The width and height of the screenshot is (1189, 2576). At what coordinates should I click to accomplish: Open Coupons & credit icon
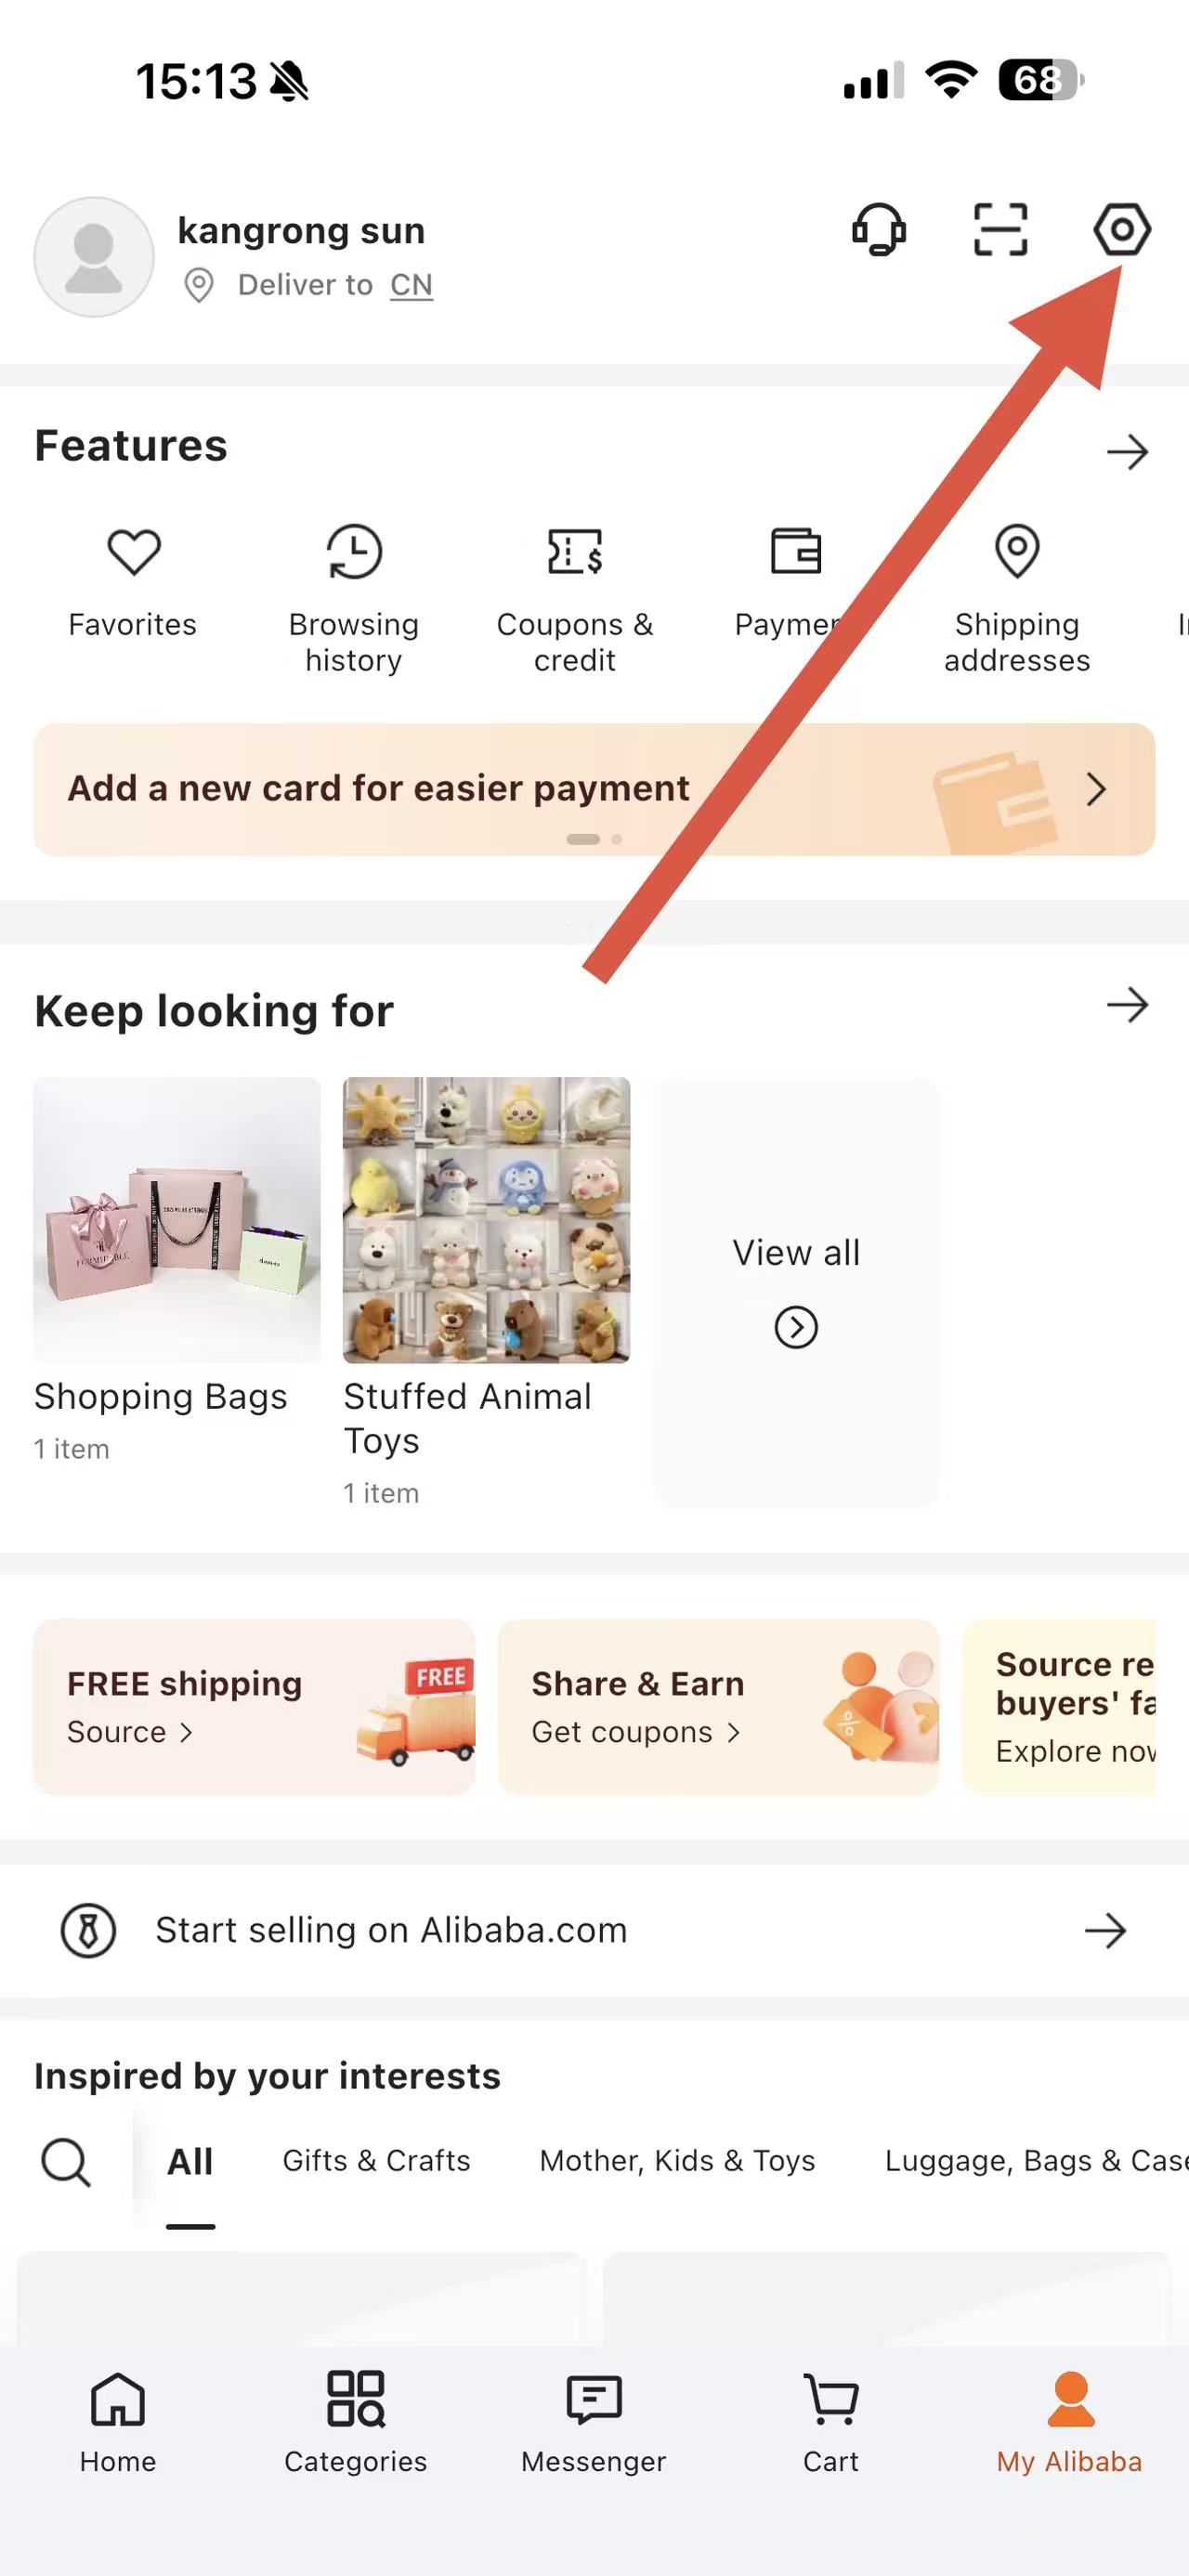coord(575,551)
